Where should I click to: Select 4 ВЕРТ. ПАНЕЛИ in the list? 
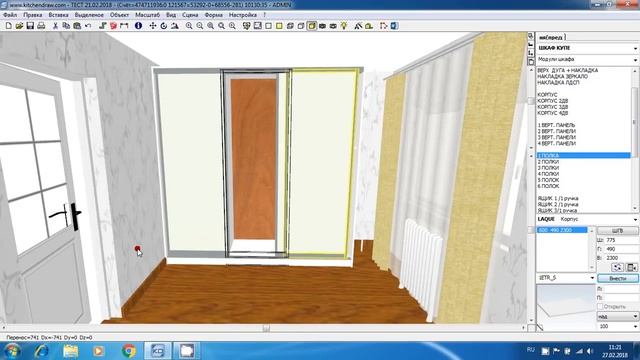click(556, 144)
